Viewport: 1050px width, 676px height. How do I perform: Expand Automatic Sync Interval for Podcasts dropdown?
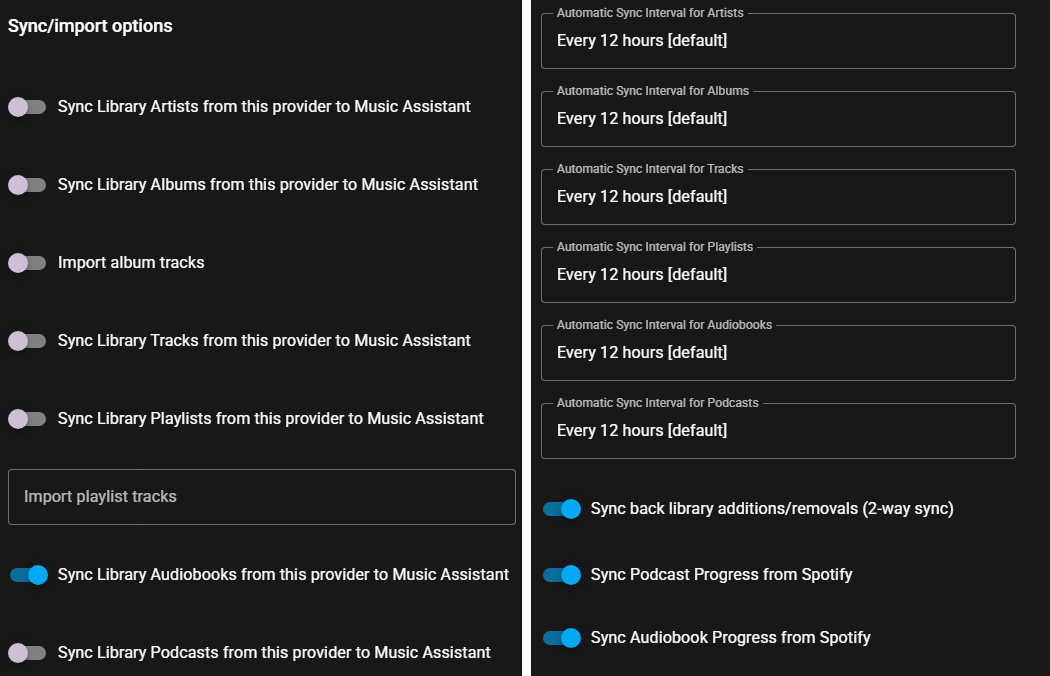[x=778, y=431]
